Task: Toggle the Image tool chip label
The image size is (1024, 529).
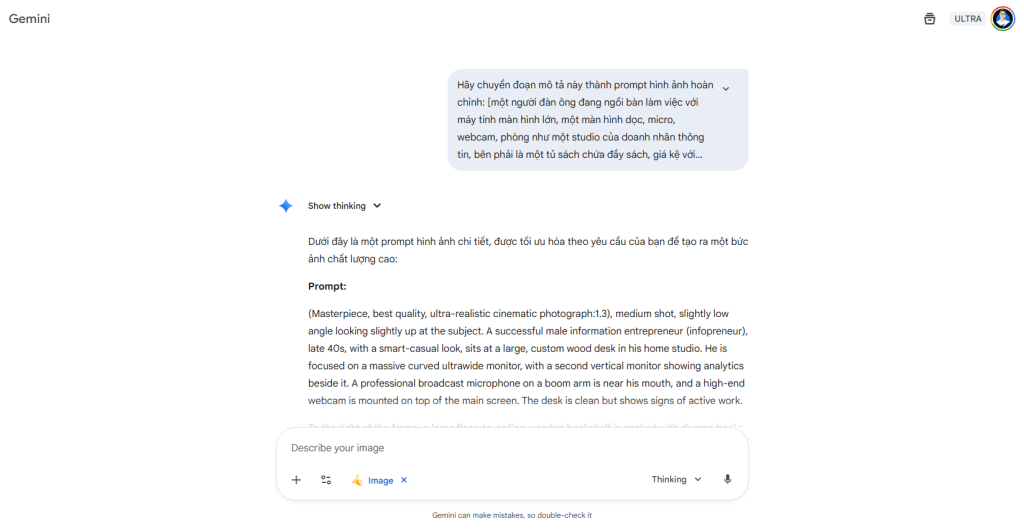Action: 380,480
